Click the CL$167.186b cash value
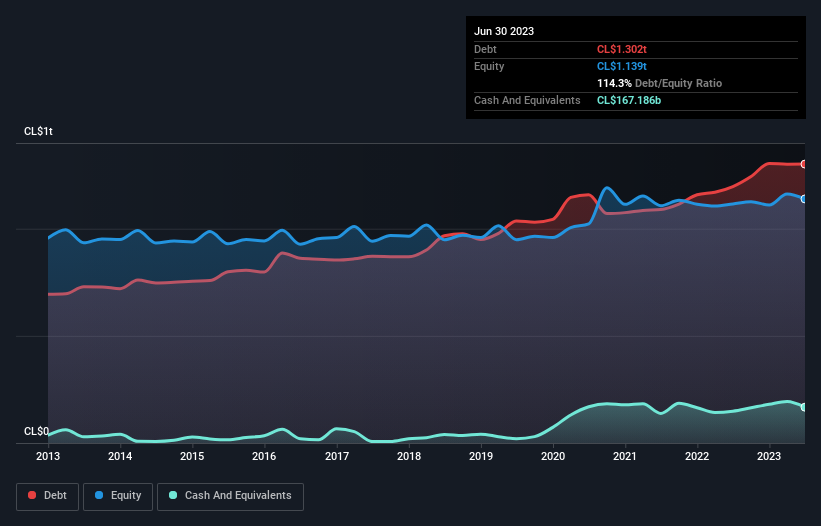The image size is (821, 526). tap(629, 100)
